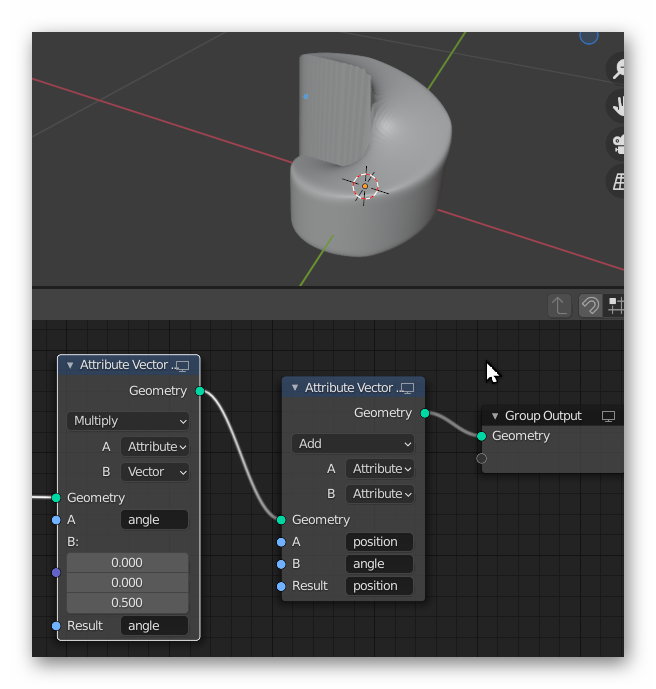This screenshot has width=656, height=689.
Task: Click monitor icon on Multiply Attribute Vector node
Action: [x=182, y=366]
